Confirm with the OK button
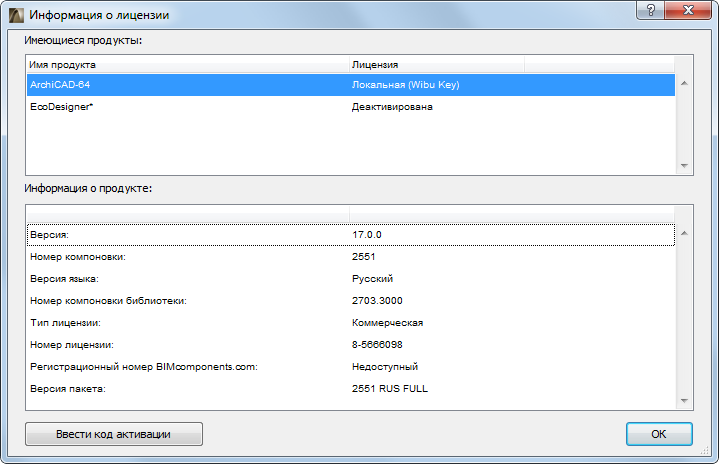This screenshot has width=719, height=464. coord(659,434)
